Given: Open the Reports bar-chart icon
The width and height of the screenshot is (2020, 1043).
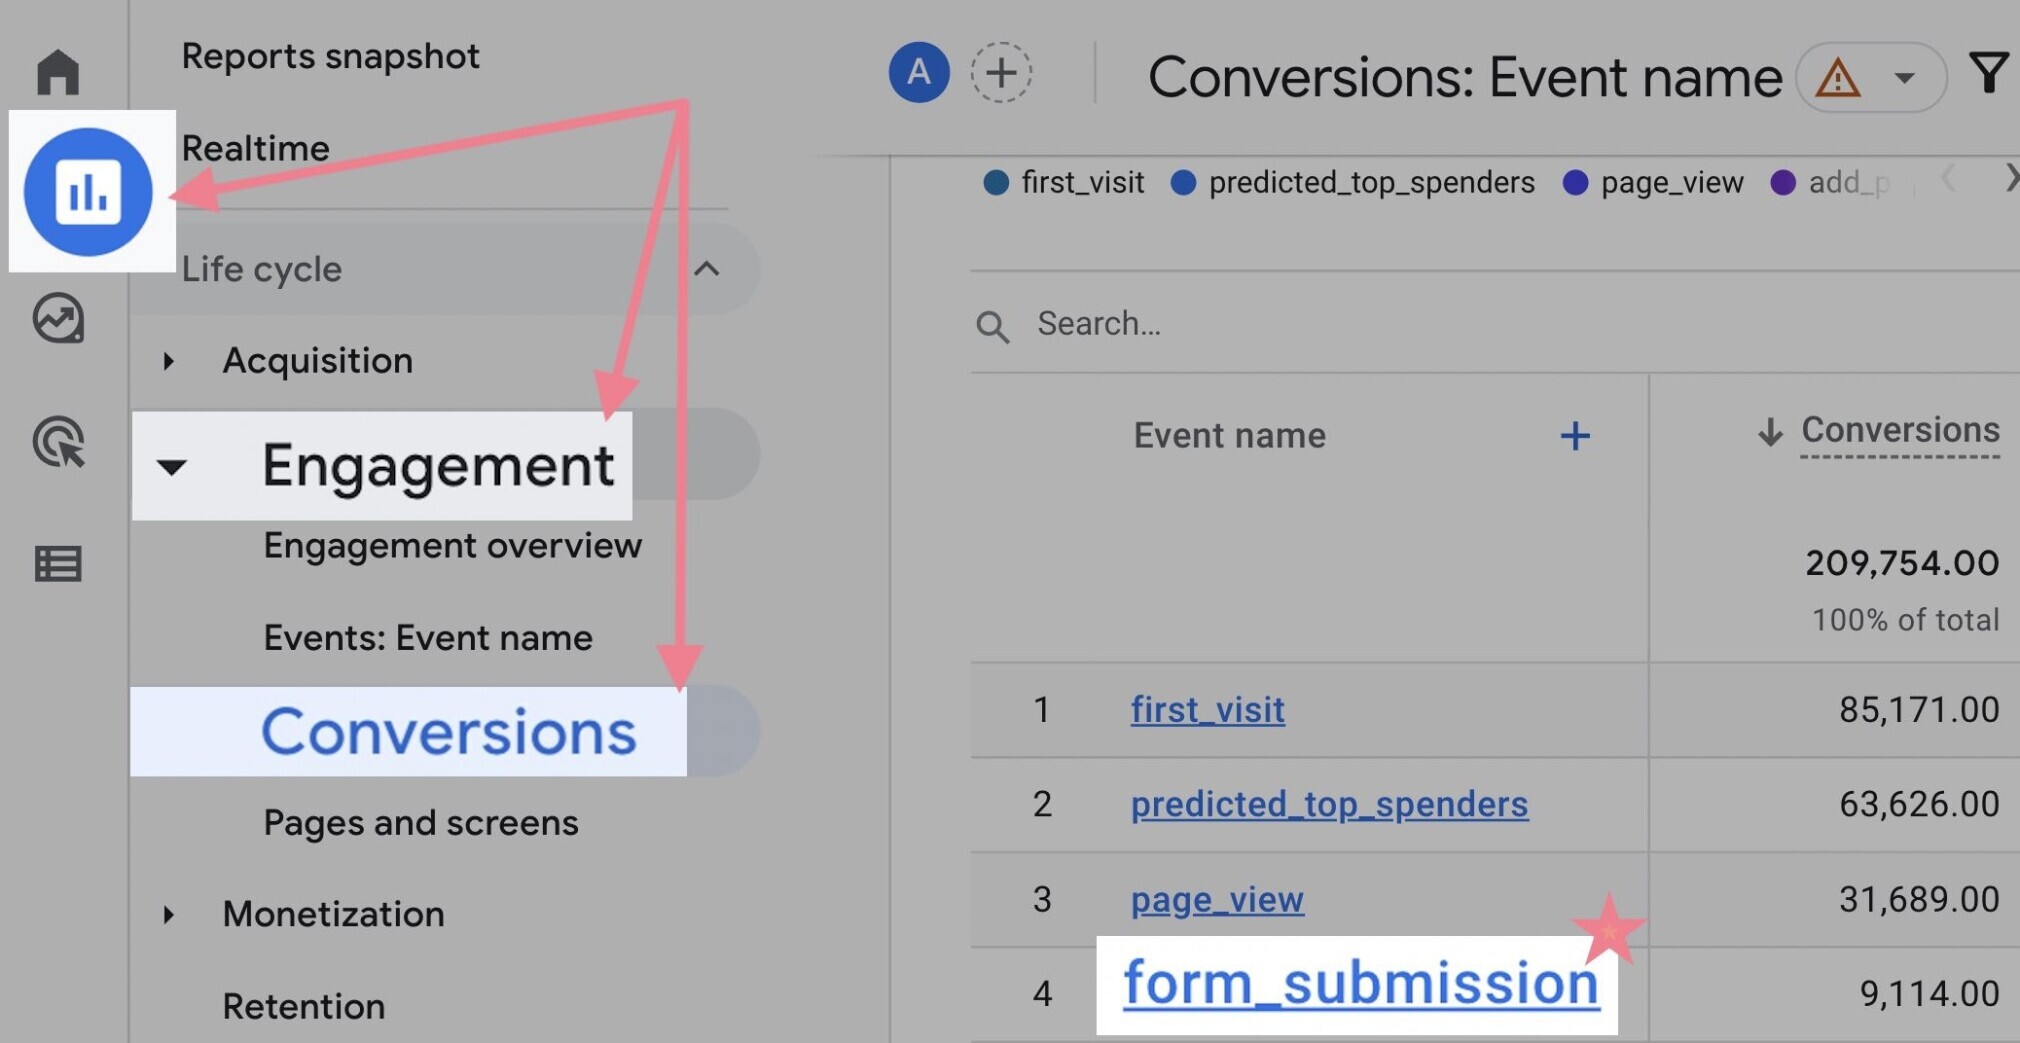Looking at the screenshot, I should point(89,191).
